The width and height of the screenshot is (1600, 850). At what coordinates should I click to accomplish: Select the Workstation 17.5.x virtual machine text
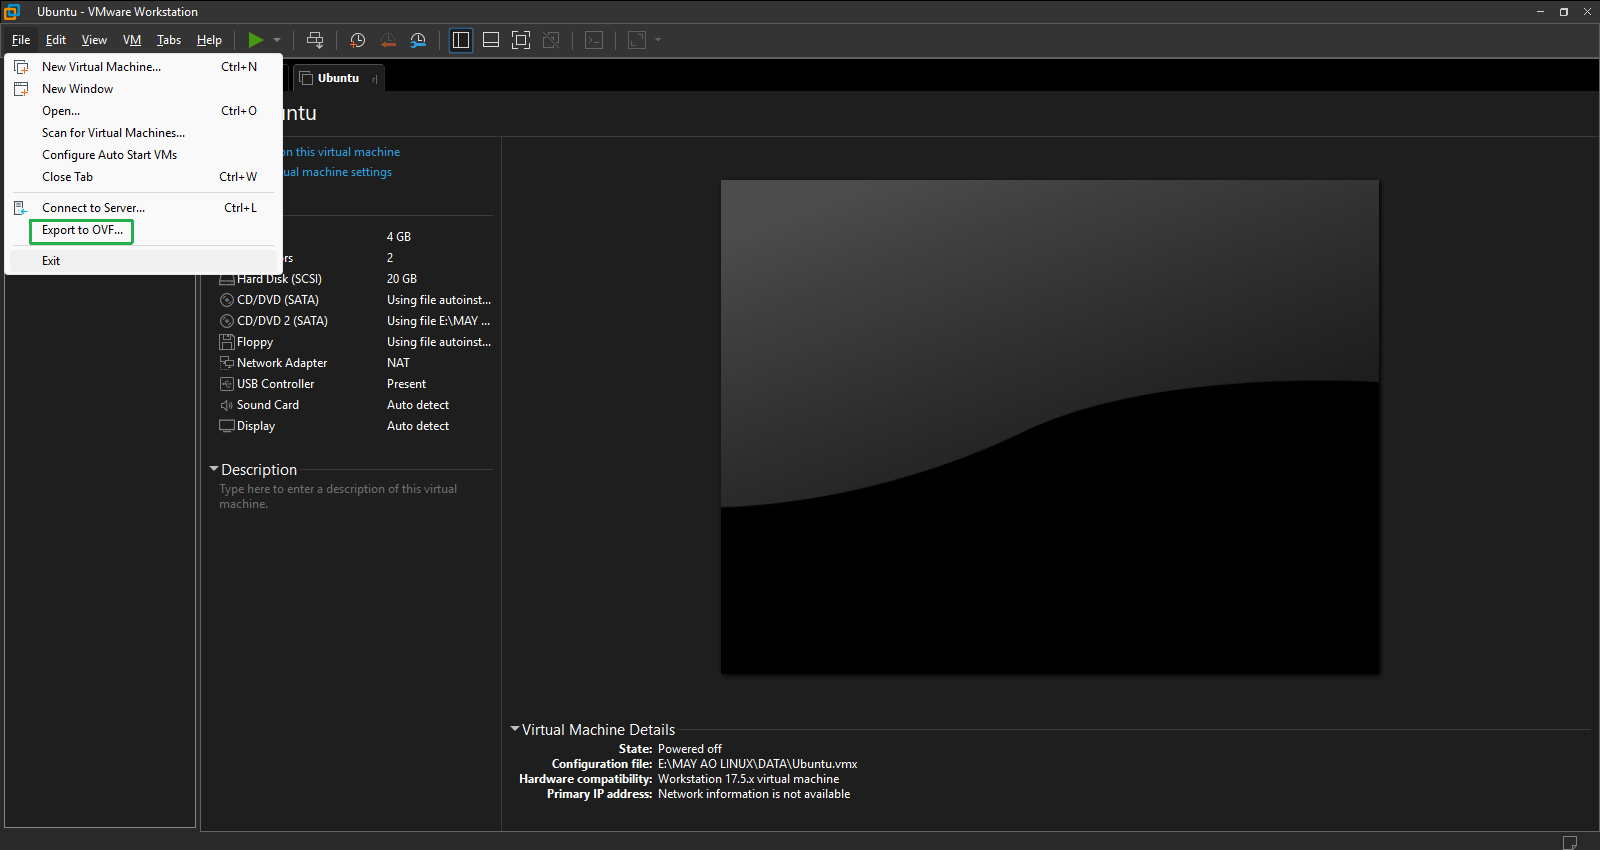748,779
